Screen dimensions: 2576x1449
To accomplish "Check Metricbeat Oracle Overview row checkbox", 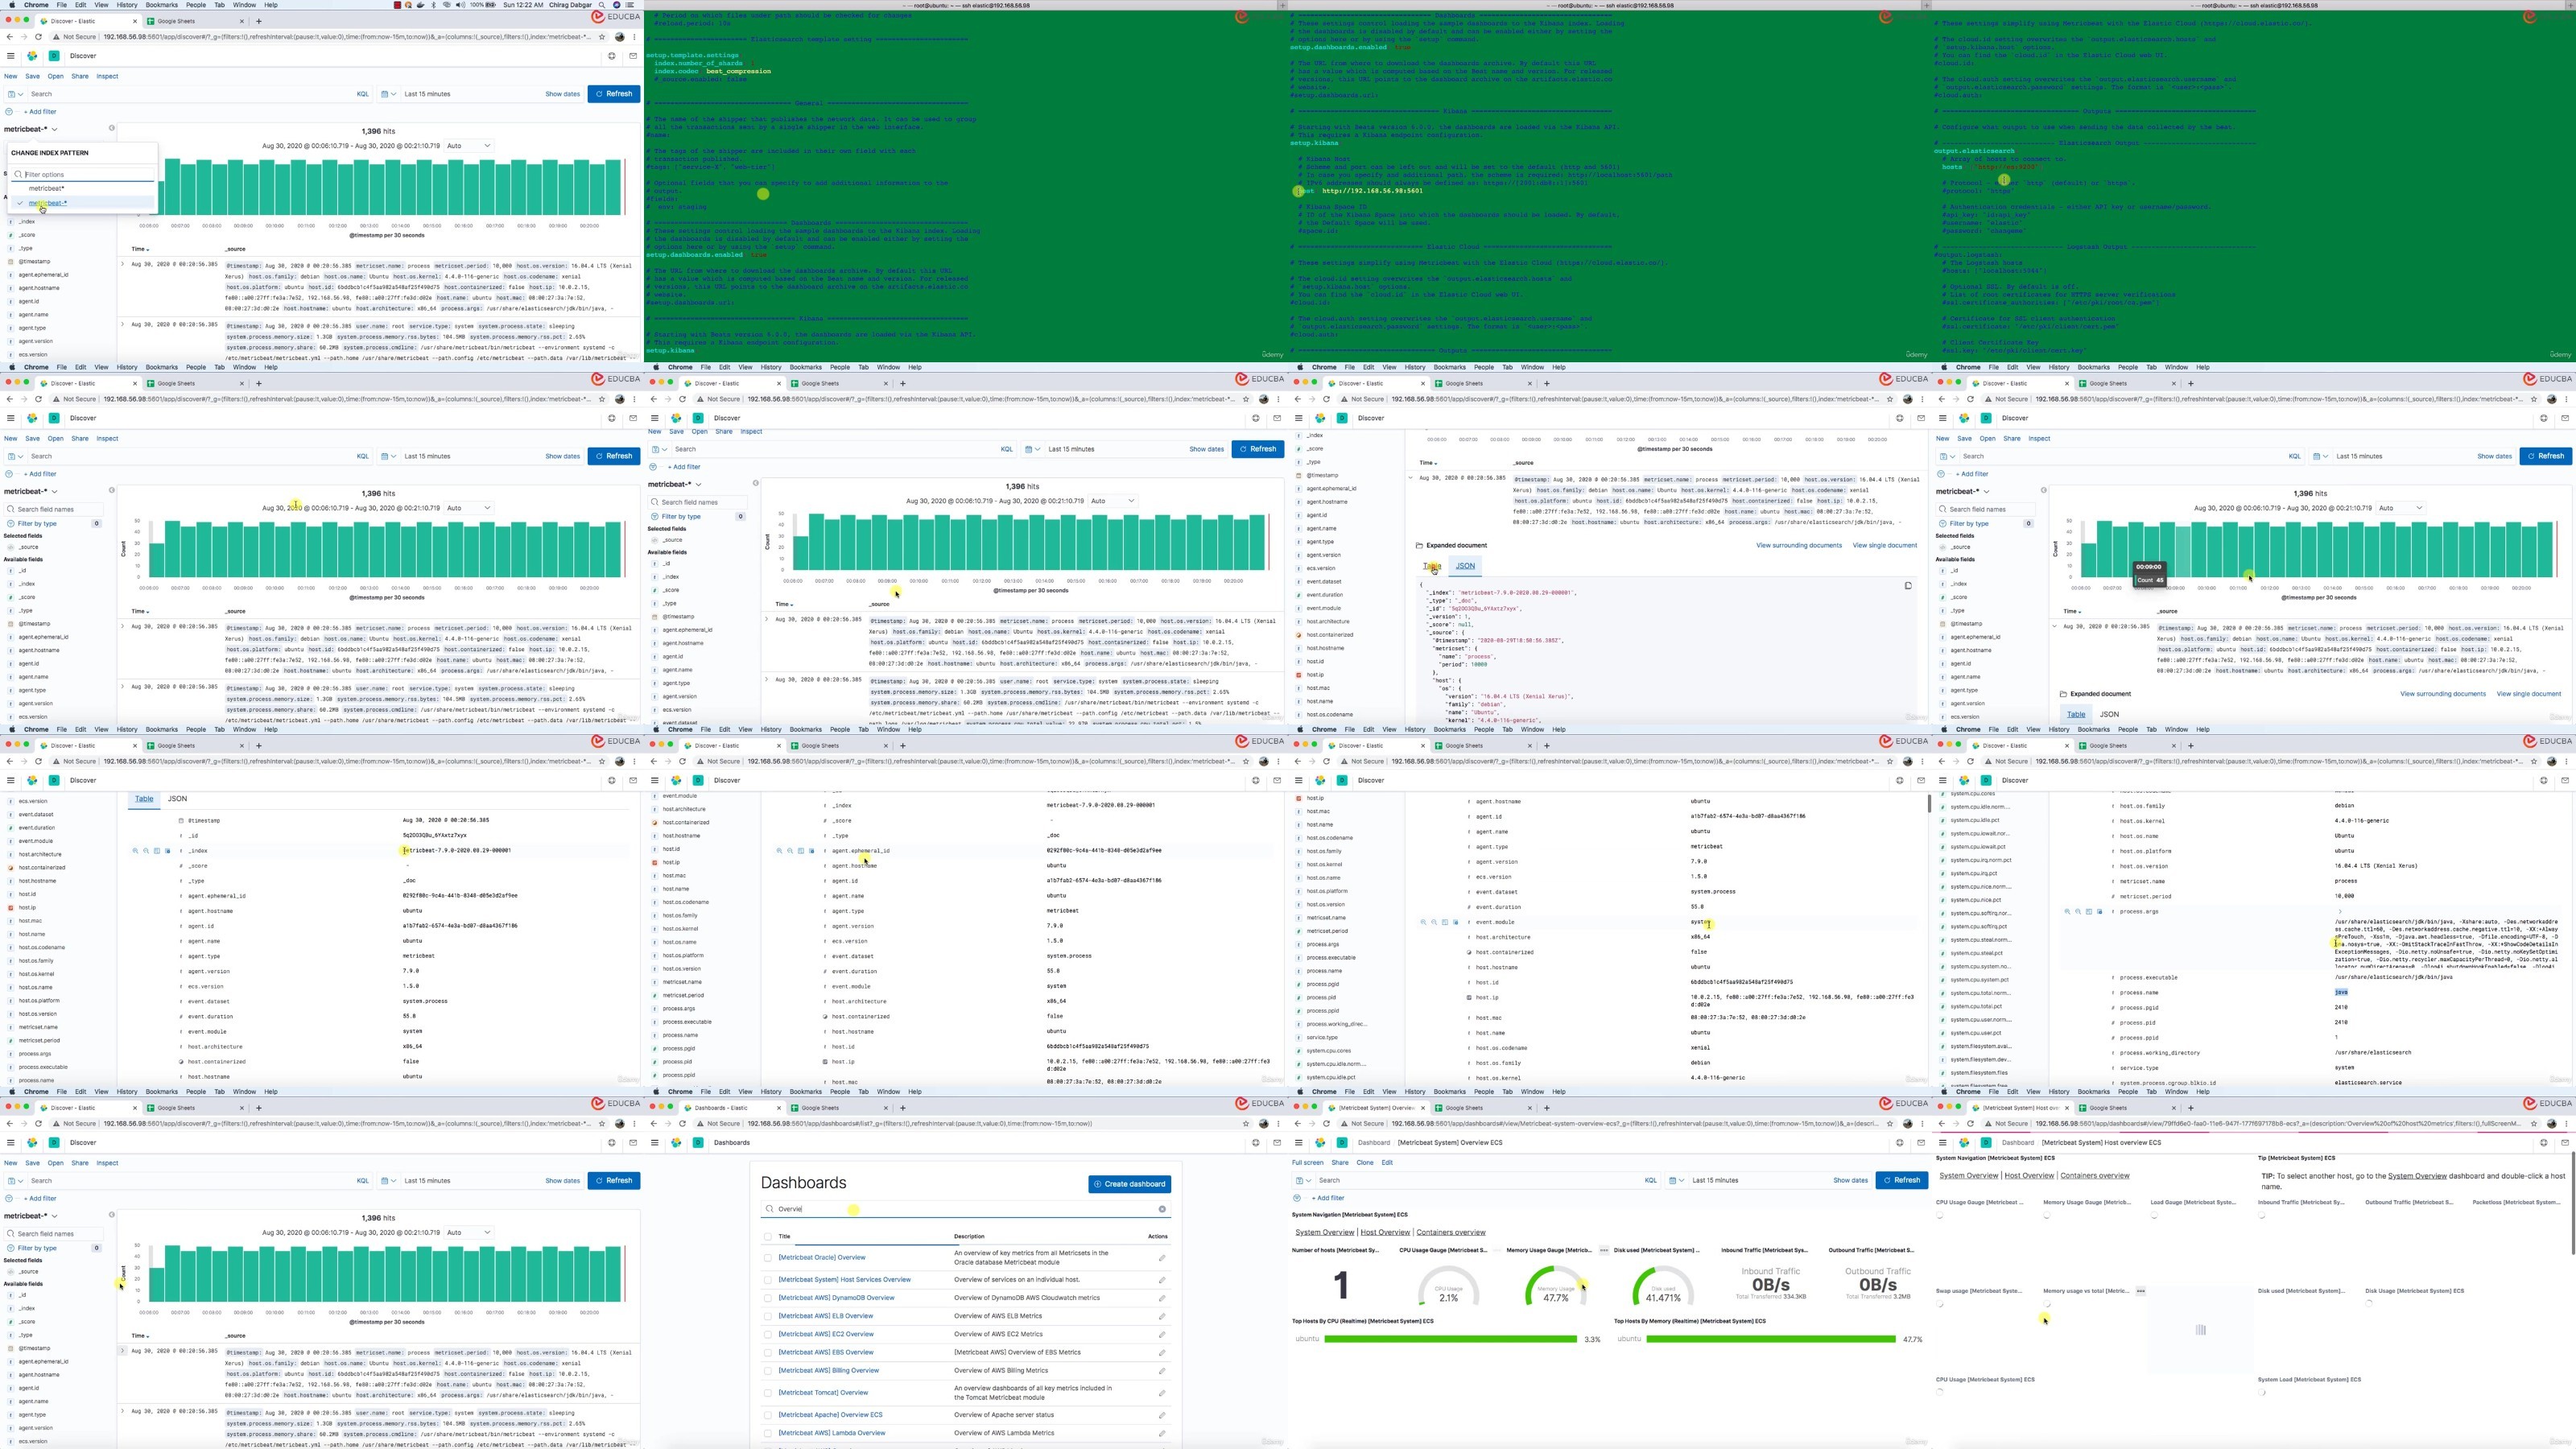I will point(768,1258).
